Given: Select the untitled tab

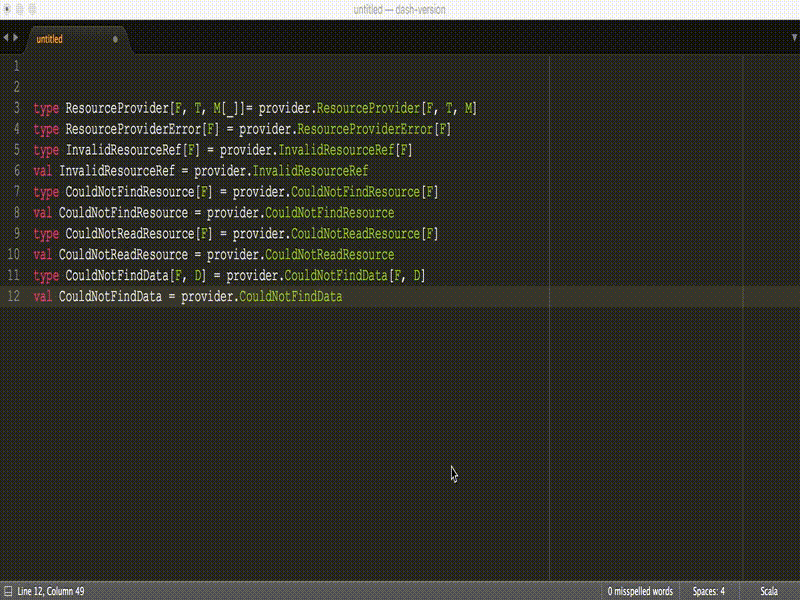Looking at the screenshot, I should [50, 39].
